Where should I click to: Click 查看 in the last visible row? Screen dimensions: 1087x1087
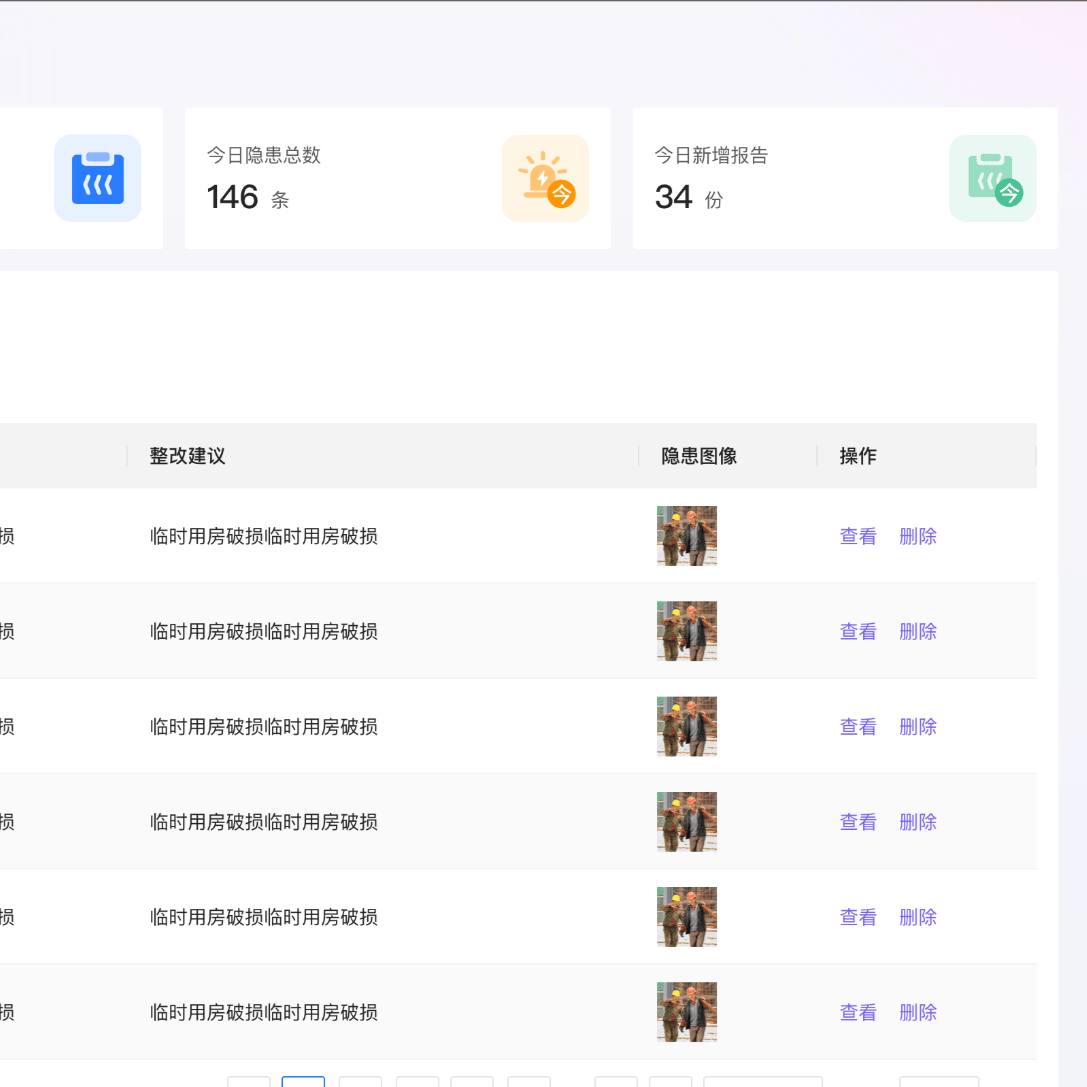[858, 1012]
